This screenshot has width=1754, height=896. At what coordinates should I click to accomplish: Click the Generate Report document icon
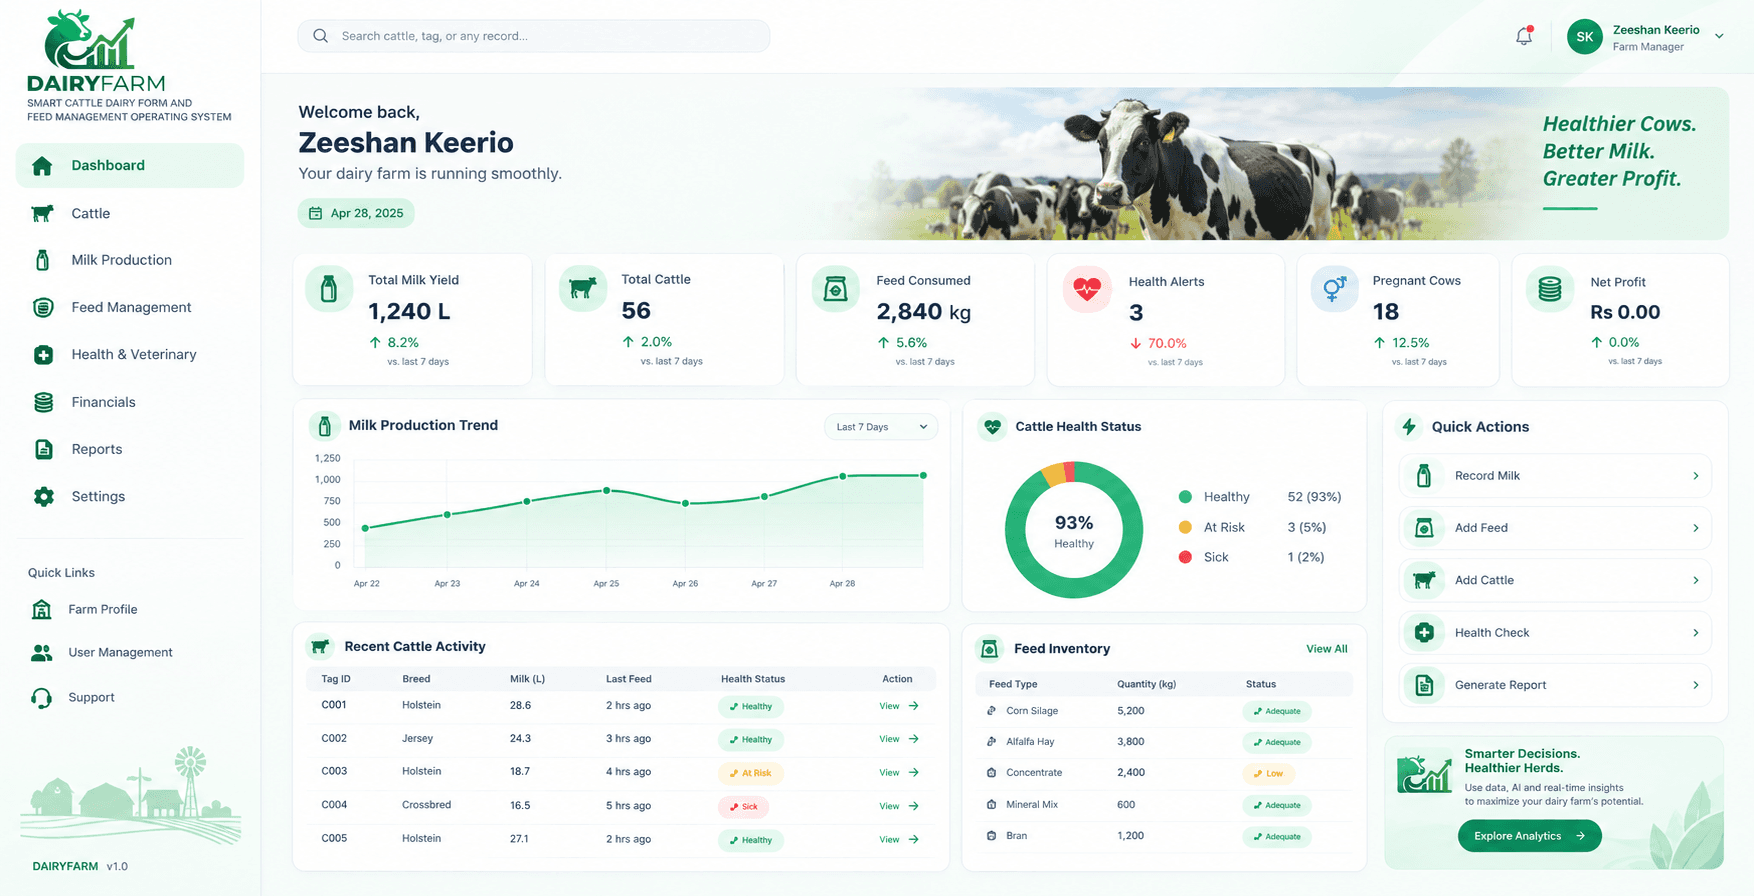coord(1424,685)
